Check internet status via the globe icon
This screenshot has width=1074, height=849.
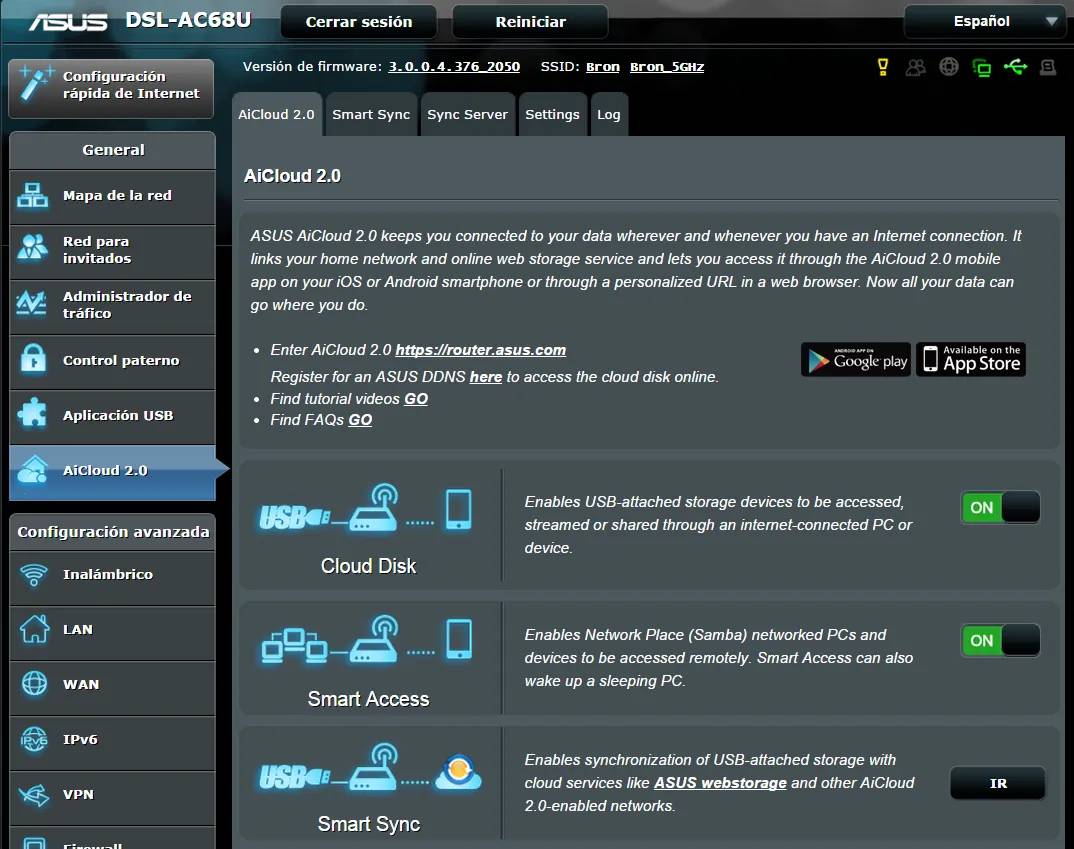948,65
